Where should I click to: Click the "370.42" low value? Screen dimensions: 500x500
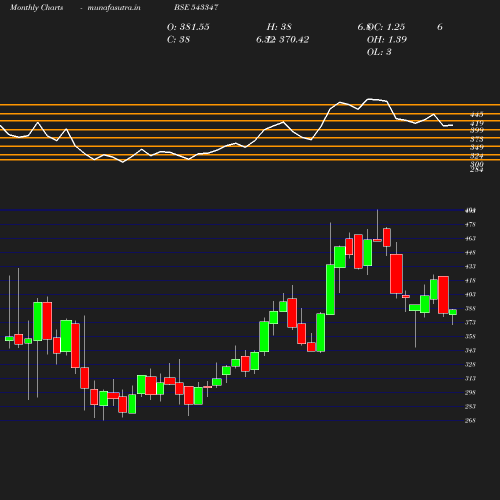tap(294, 40)
